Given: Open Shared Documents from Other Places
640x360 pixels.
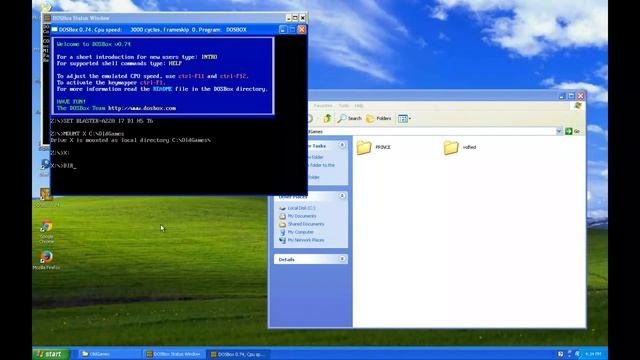Looking at the screenshot, I should (302, 224).
